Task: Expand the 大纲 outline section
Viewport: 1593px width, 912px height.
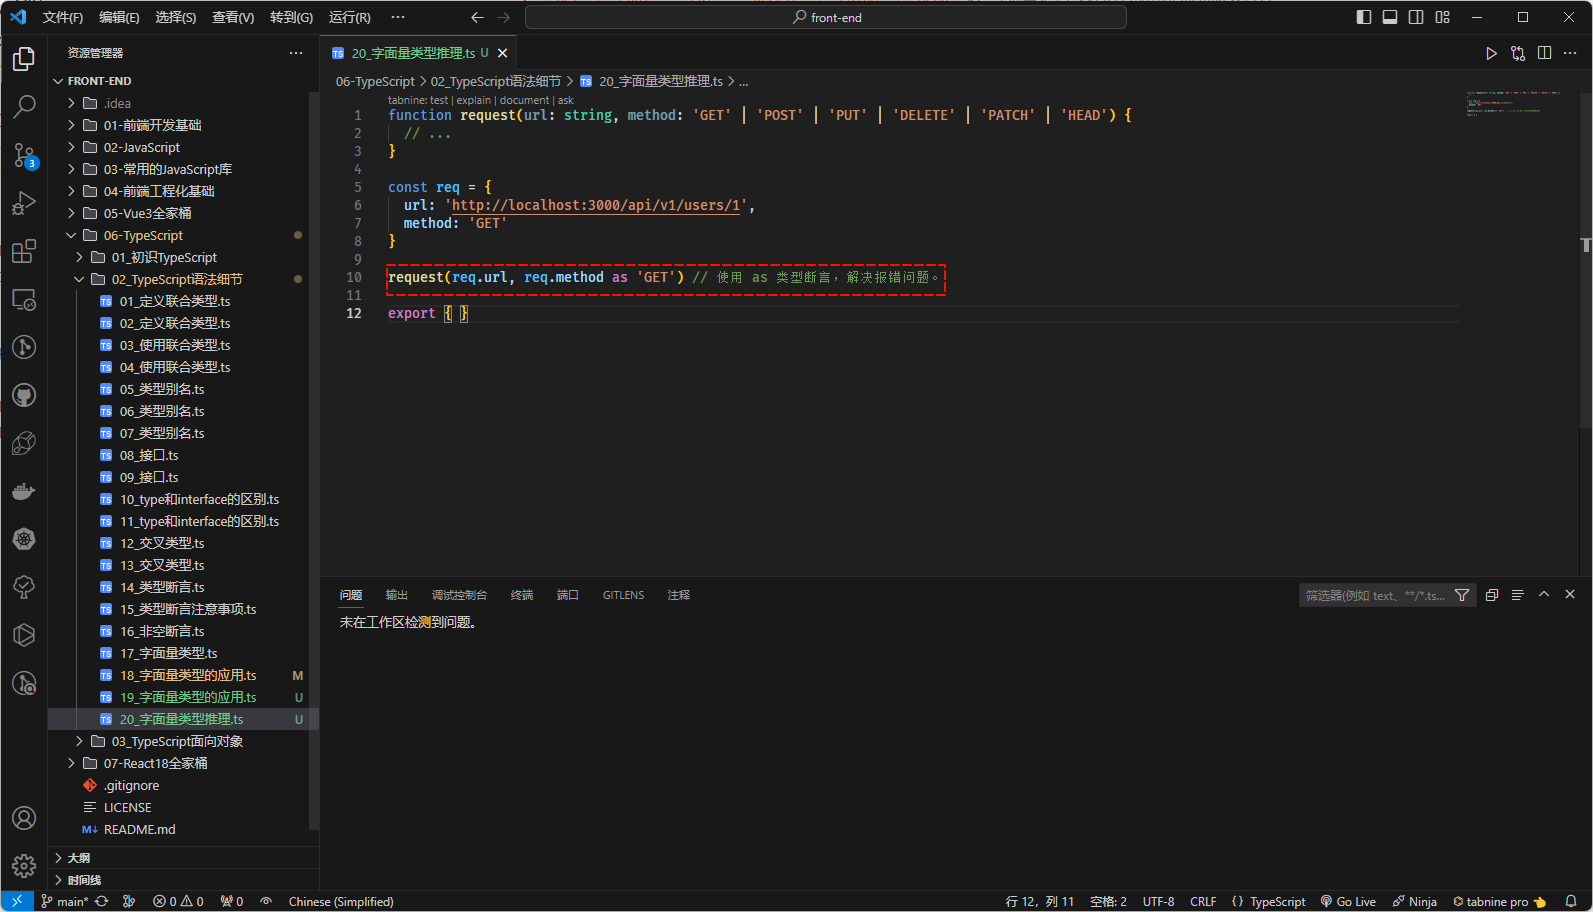Action: (79, 858)
